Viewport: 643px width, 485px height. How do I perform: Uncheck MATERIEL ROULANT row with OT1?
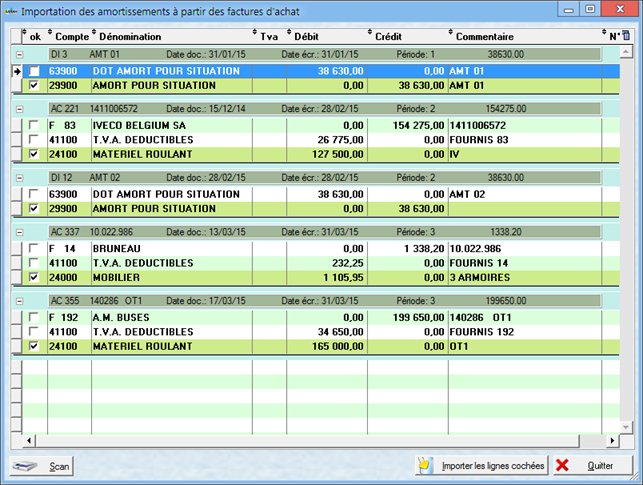pos(34,346)
